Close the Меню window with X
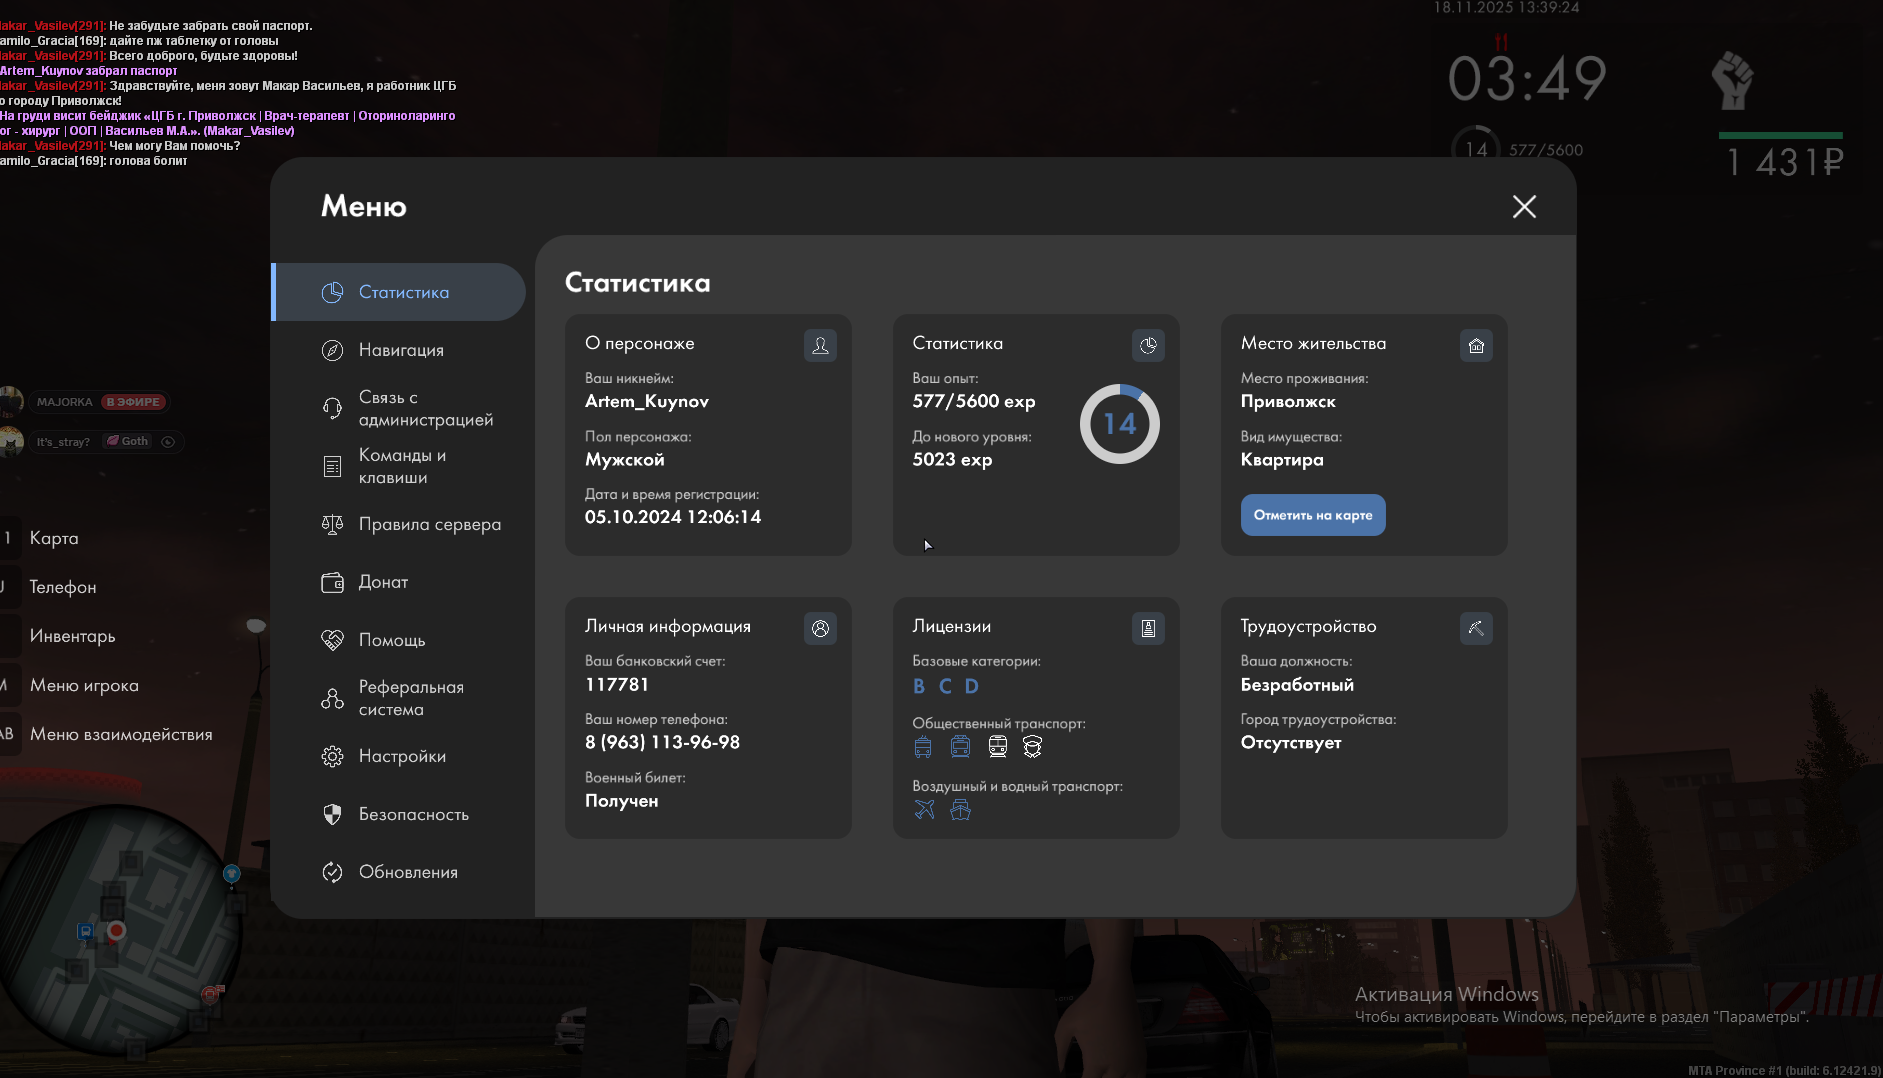Screen dimensions: 1883x1078 (1524, 207)
